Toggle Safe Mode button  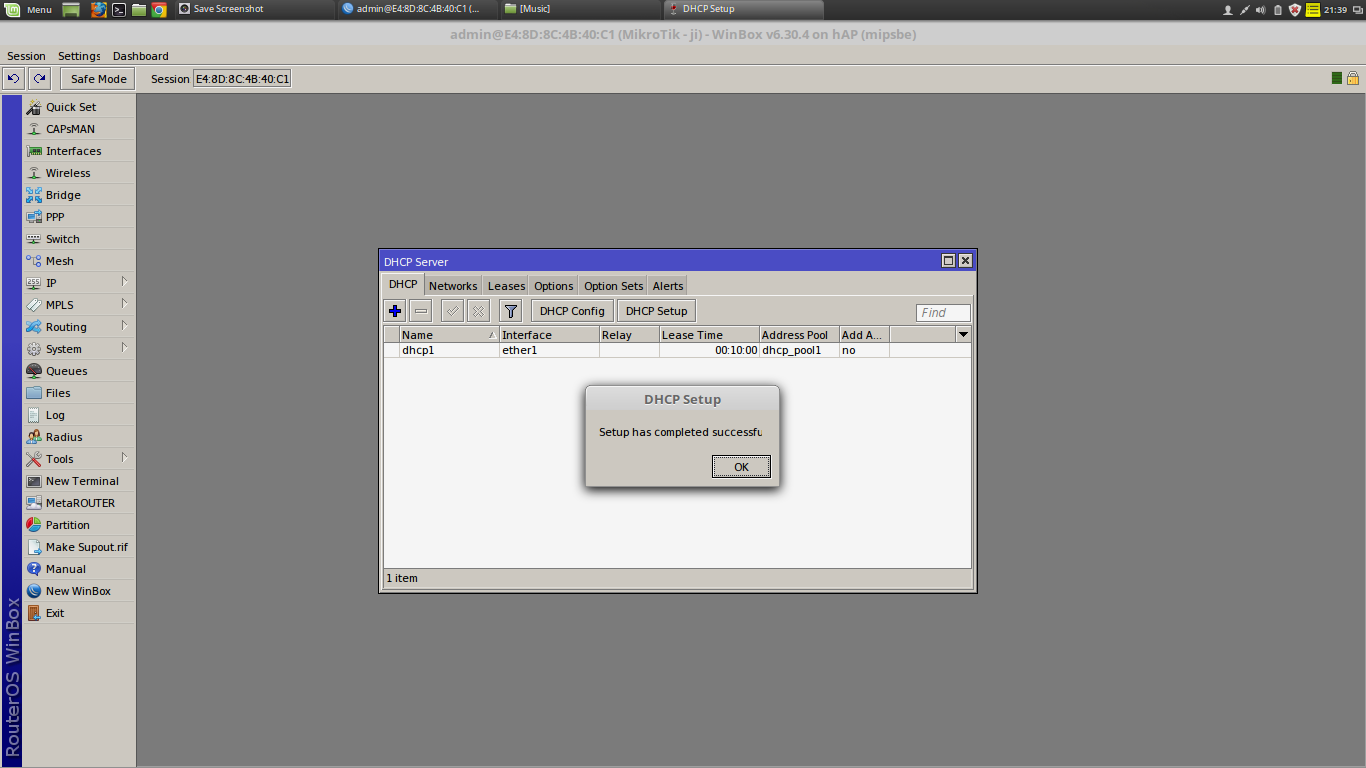pos(98,78)
